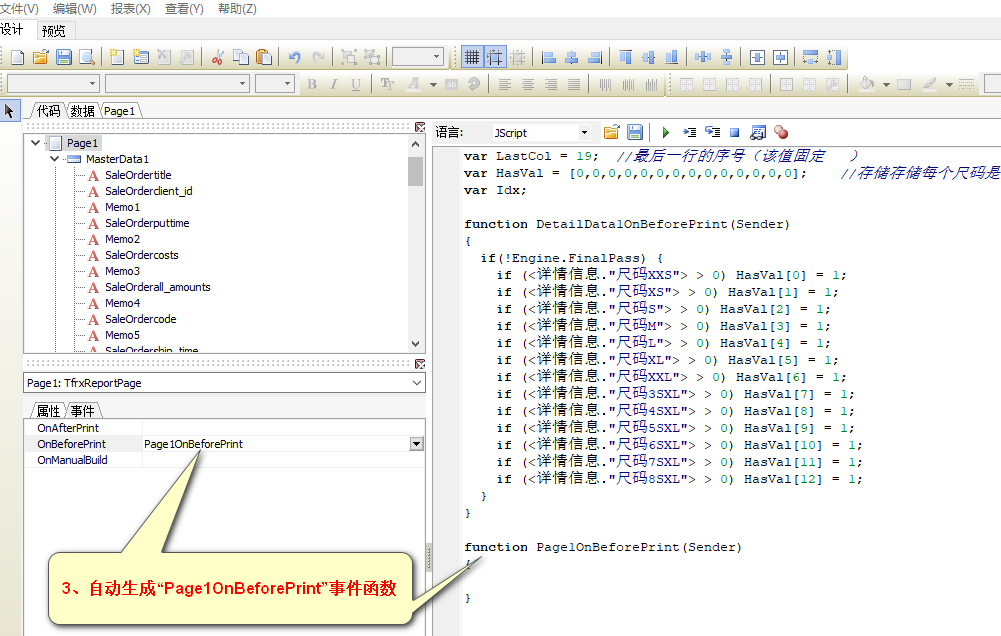This screenshot has width=1001, height=636.
Task: Cut selection with the scissors icon
Action: [217, 57]
